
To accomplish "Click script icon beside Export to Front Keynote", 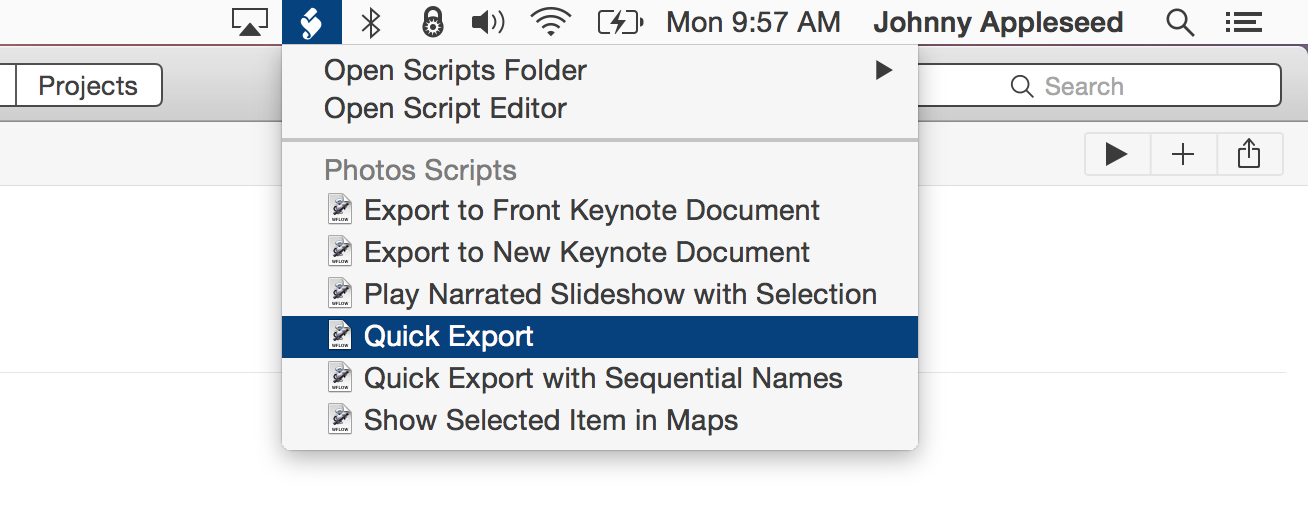I will tap(340, 211).
